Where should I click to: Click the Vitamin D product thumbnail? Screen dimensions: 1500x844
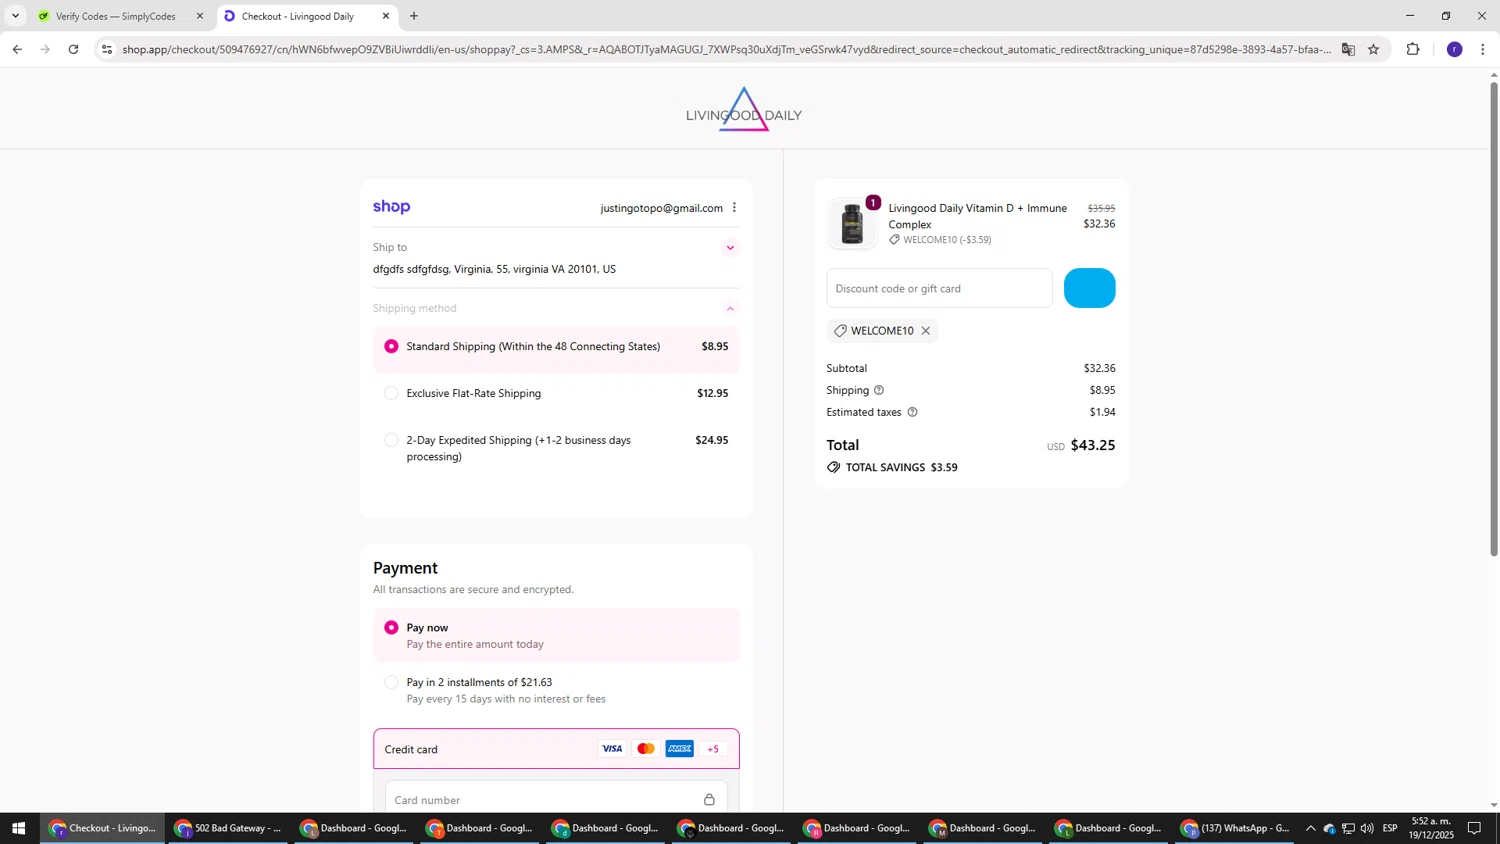[853, 224]
